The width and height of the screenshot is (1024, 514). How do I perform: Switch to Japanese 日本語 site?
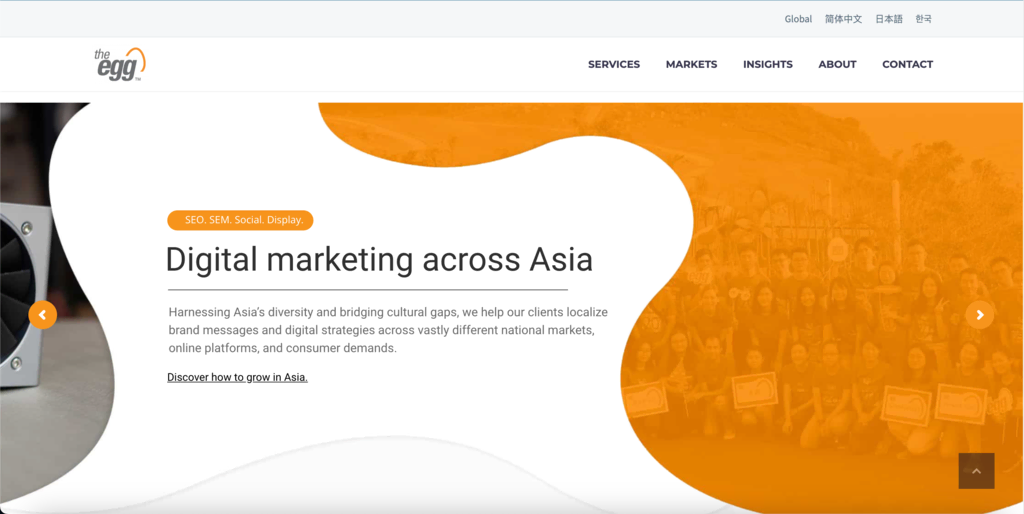pyautogui.click(x=889, y=19)
